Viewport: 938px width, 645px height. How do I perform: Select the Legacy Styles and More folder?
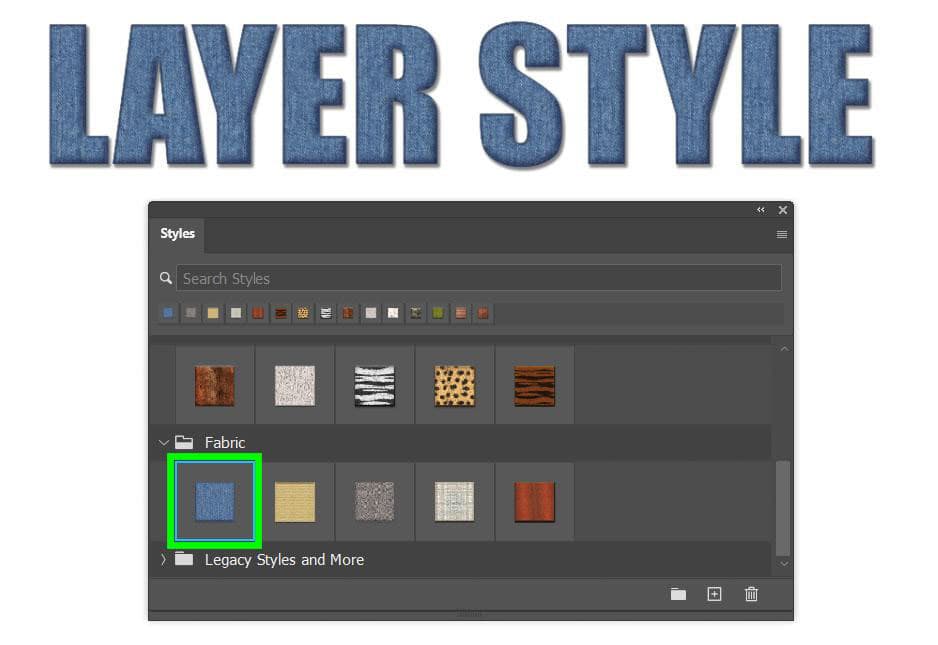[x=460, y=559]
